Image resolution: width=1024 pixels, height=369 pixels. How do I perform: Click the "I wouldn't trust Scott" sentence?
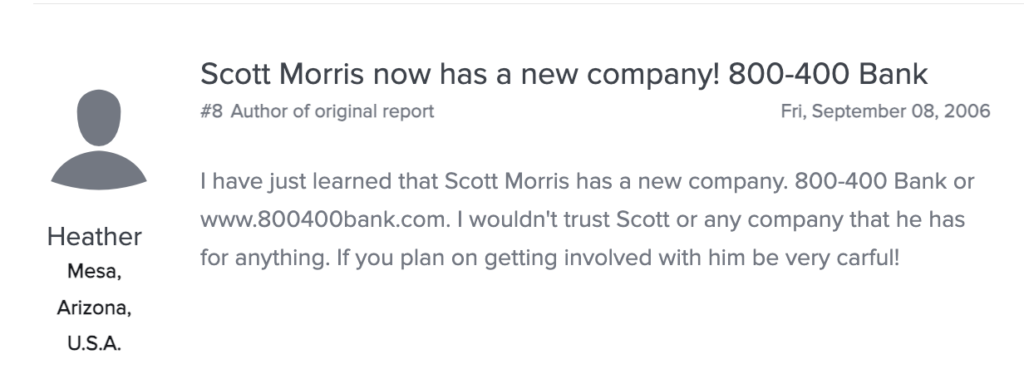click(x=563, y=219)
